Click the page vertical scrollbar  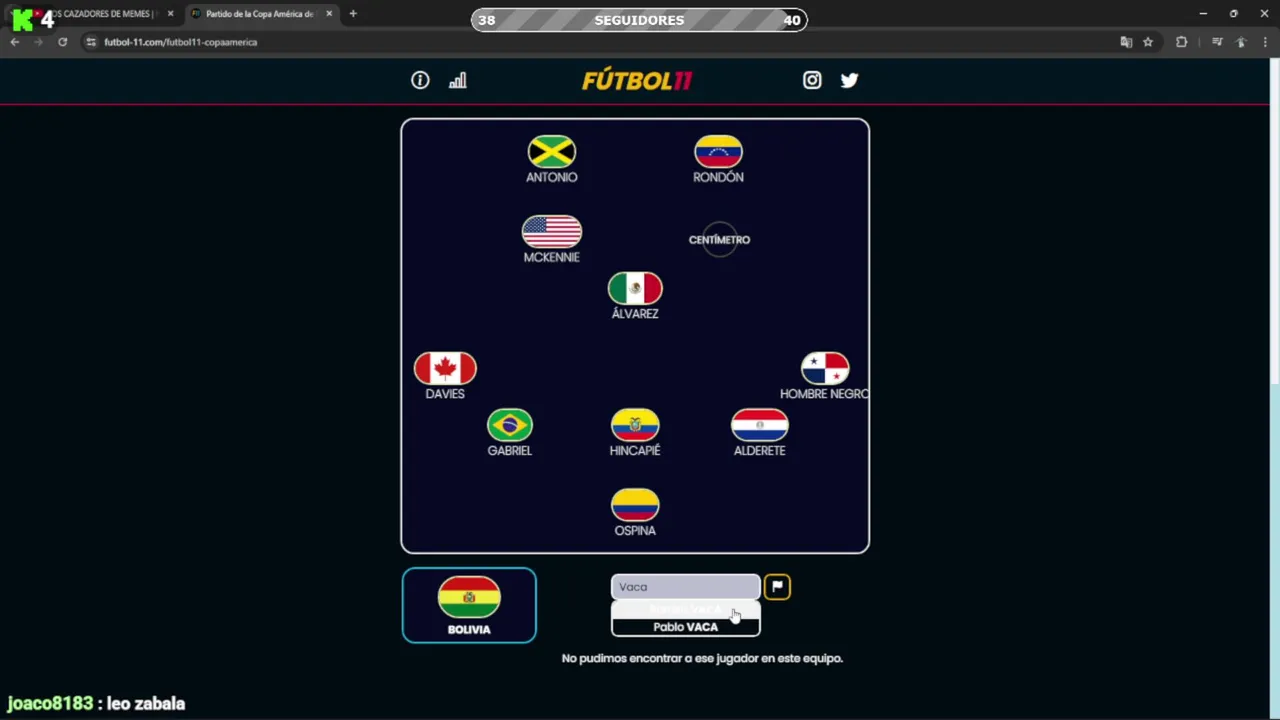pyautogui.click(x=1275, y=389)
